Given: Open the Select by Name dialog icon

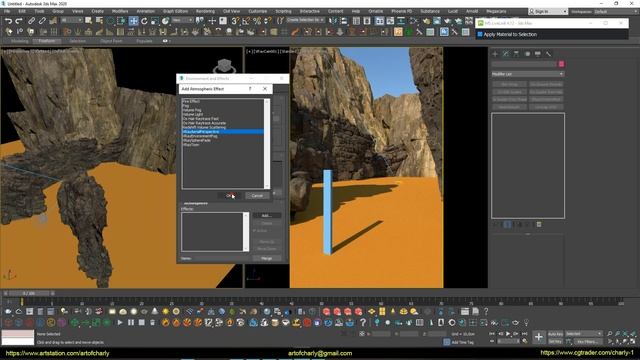Looking at the screenshot, I should coord(99,20).
